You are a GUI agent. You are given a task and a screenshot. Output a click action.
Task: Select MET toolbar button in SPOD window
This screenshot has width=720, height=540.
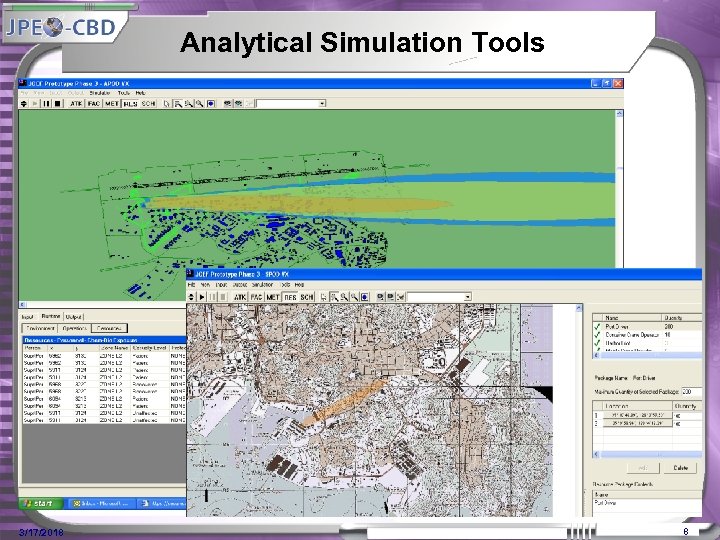pyautogui.click(x=273, y=297)
